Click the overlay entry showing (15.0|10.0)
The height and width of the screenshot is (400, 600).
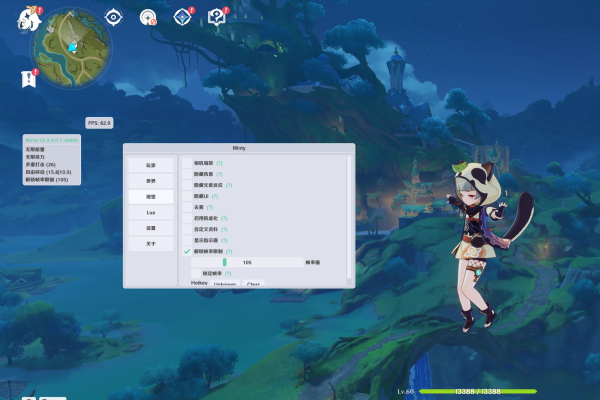(x=48, y=172)
